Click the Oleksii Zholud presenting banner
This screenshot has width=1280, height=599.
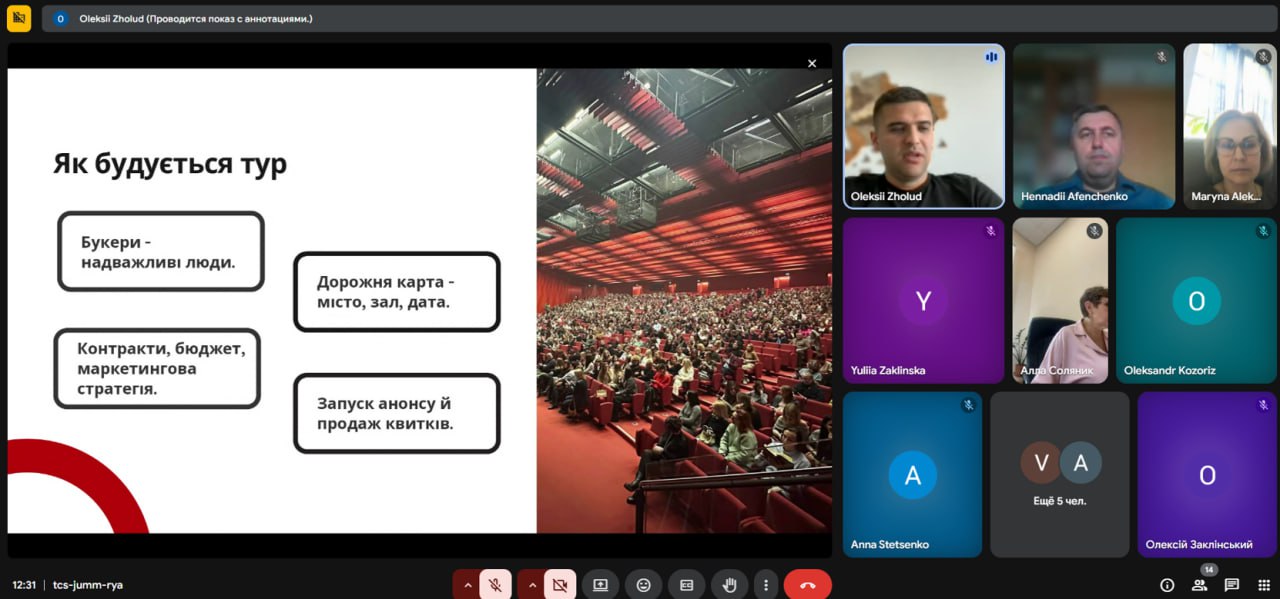(x=660, y=18)
